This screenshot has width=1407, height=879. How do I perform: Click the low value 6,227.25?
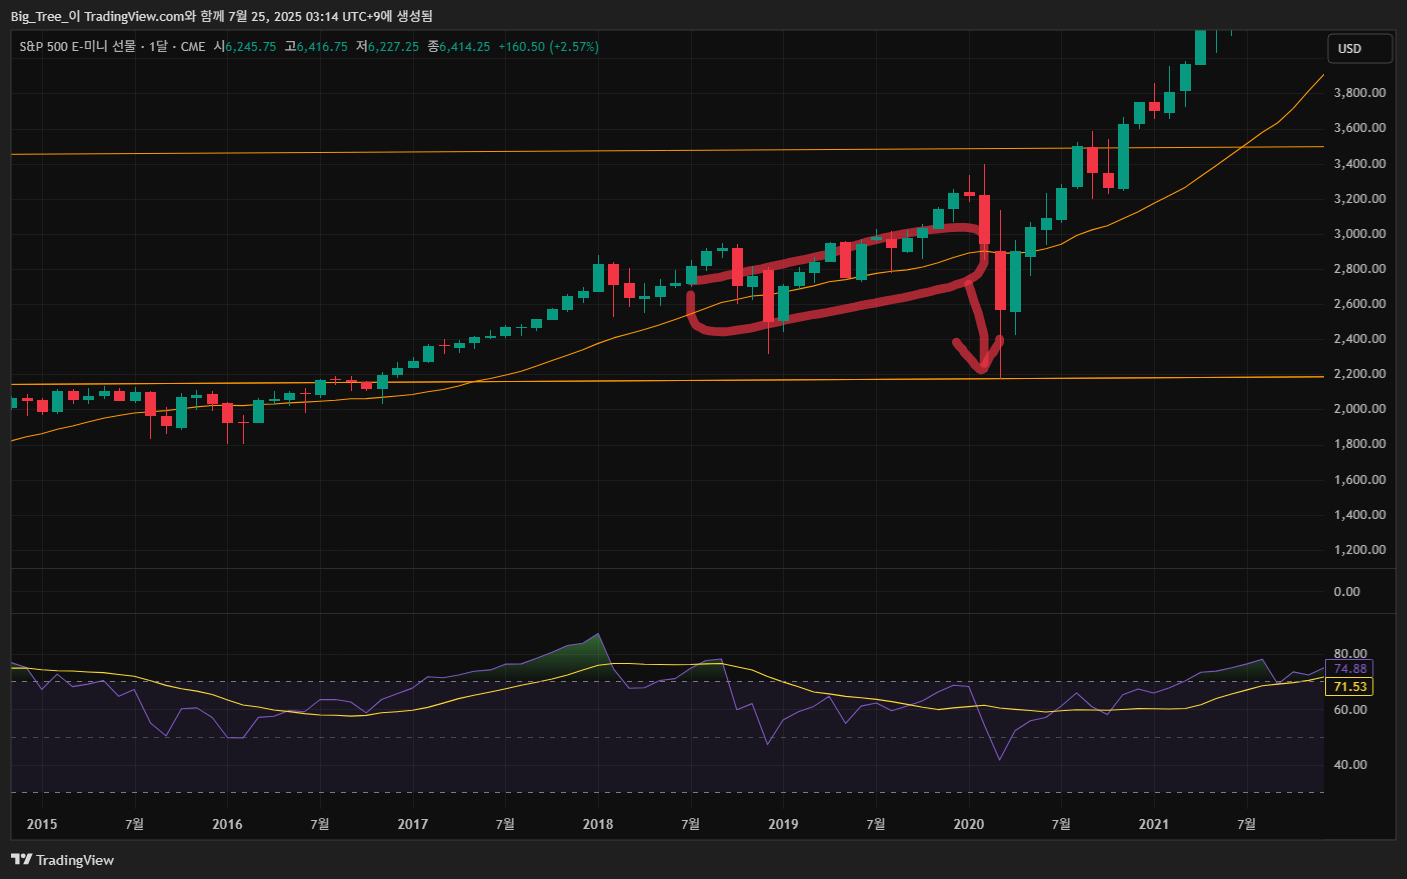click(393, 47)
